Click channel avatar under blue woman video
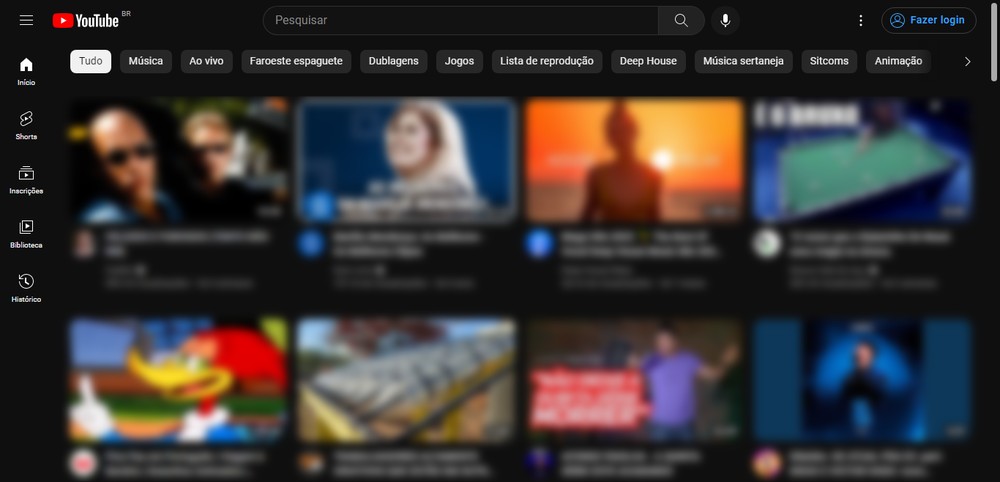 pos(311,245)
